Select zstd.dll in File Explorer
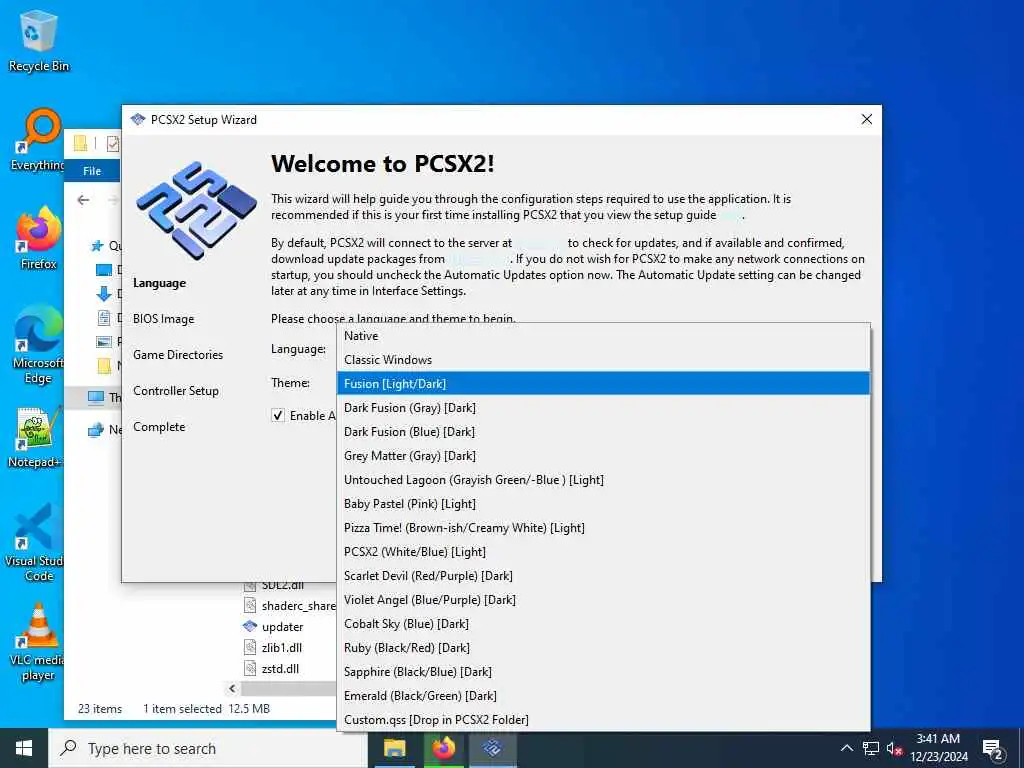The height and width of the screenshot is (768, 1024). coord(280,669)
